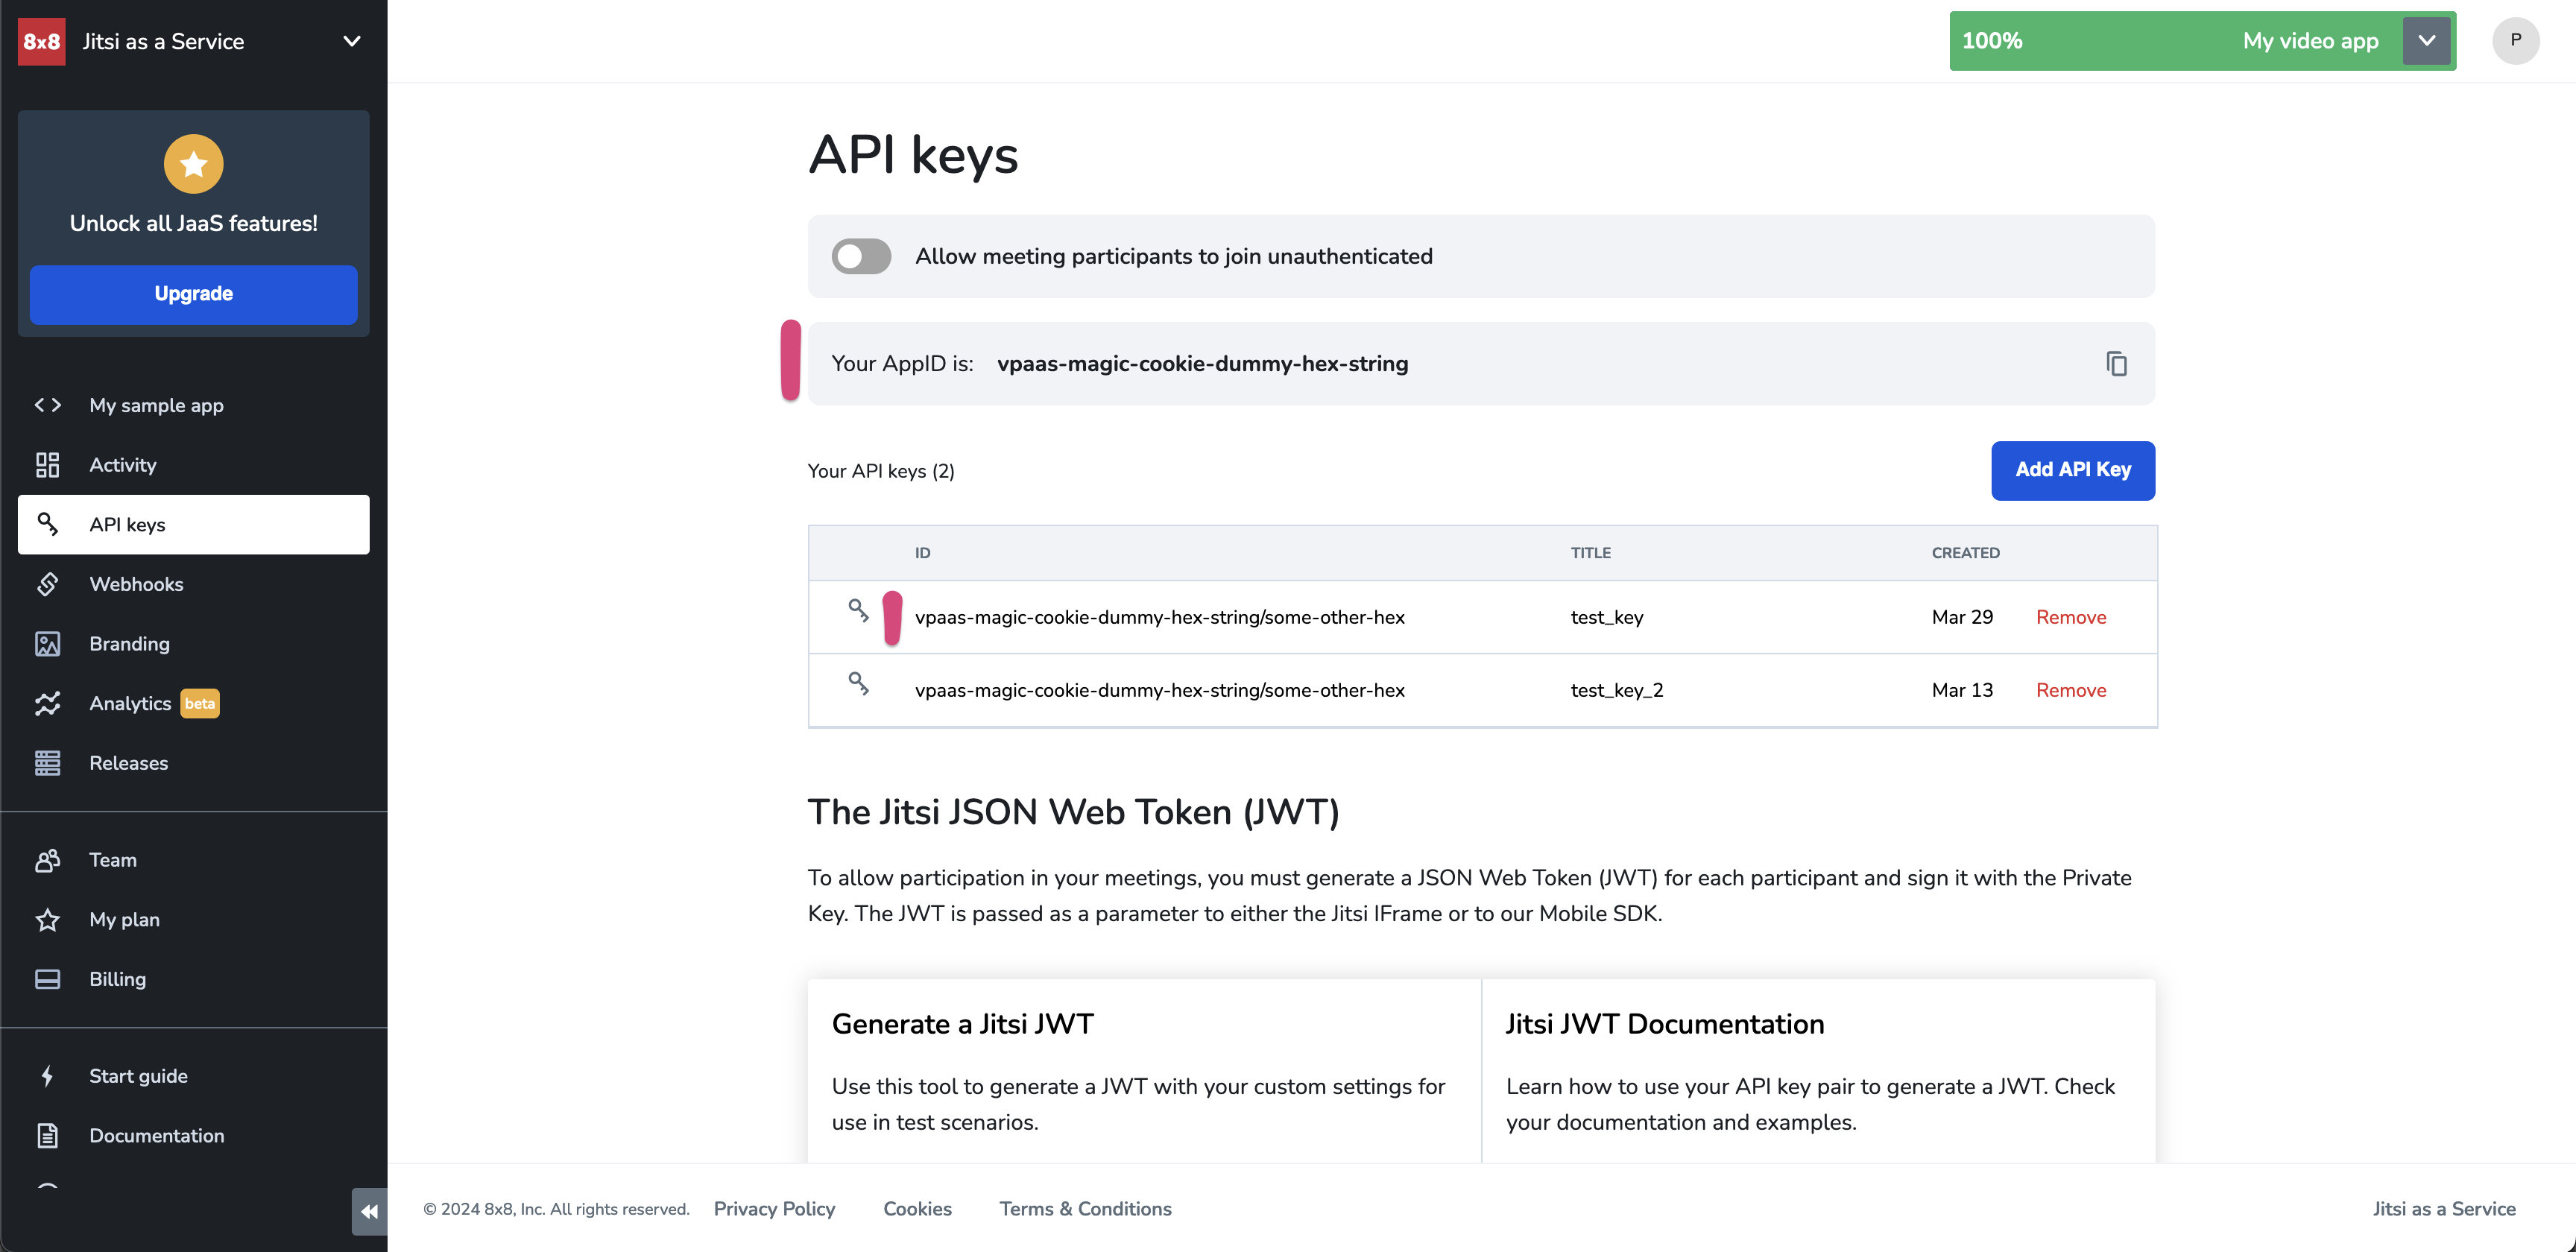Click the Webhooks icon
Image resolution: width=2576 pixels, height=1252 pixels.
47,584
